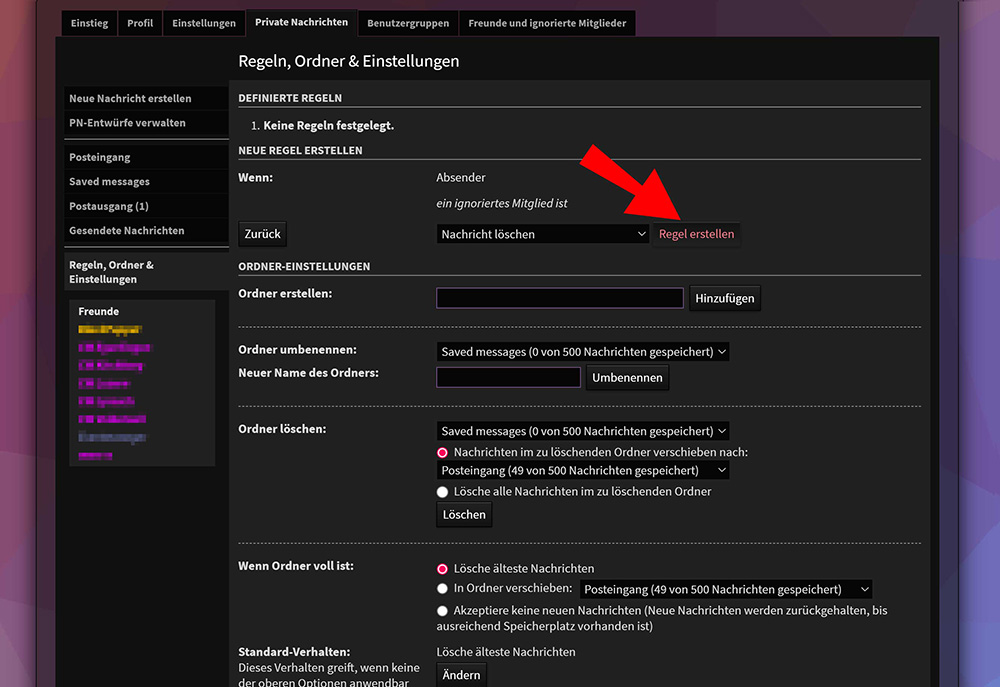
Task: Open Postausgang (1) in sidebar
Action: 109,206
